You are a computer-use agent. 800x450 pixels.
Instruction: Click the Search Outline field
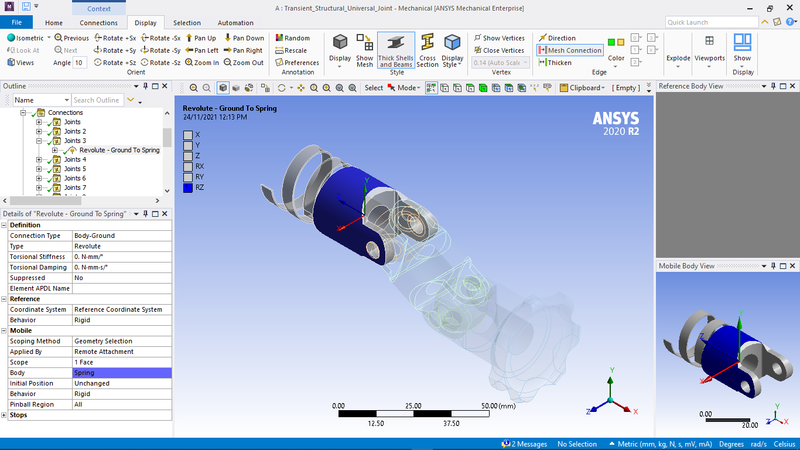tap(97, 100)
